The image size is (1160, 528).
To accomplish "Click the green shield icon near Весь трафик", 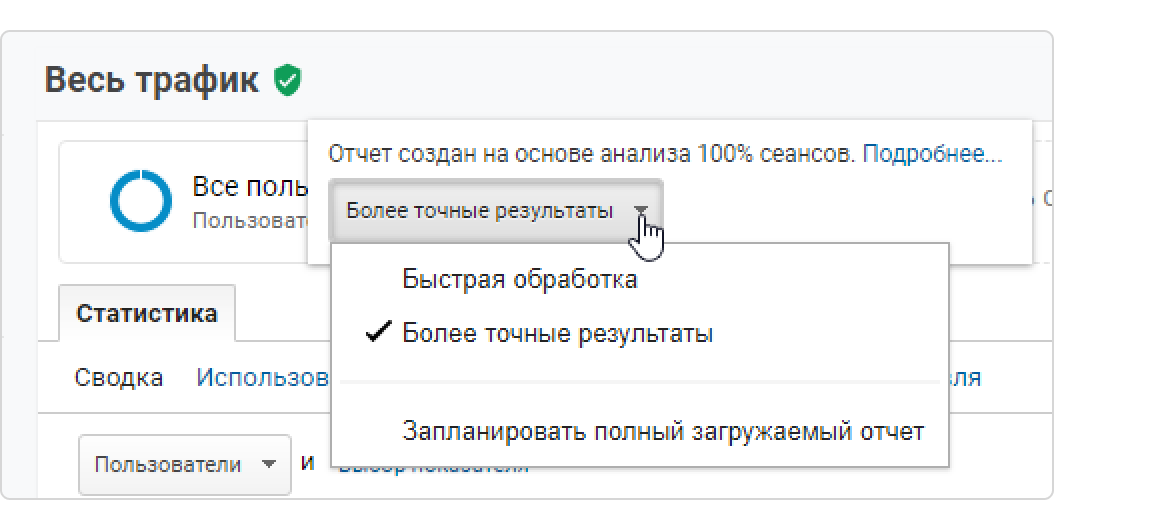I will [288, 80].
